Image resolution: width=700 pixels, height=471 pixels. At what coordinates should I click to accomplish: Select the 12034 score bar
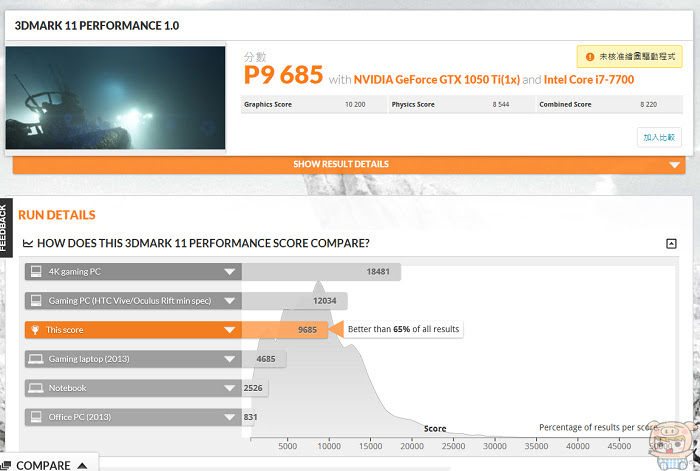click(295, 300)
